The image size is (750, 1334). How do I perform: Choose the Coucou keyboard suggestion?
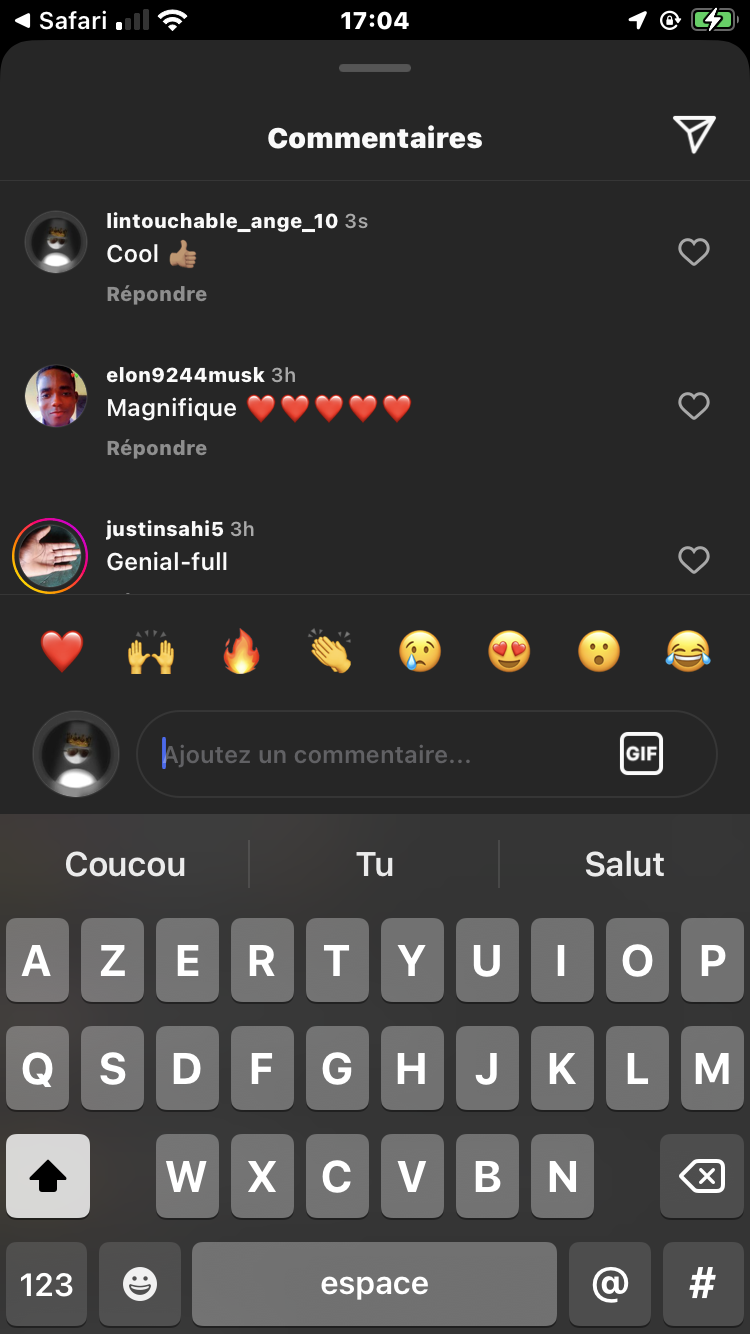tap(125, 864)
